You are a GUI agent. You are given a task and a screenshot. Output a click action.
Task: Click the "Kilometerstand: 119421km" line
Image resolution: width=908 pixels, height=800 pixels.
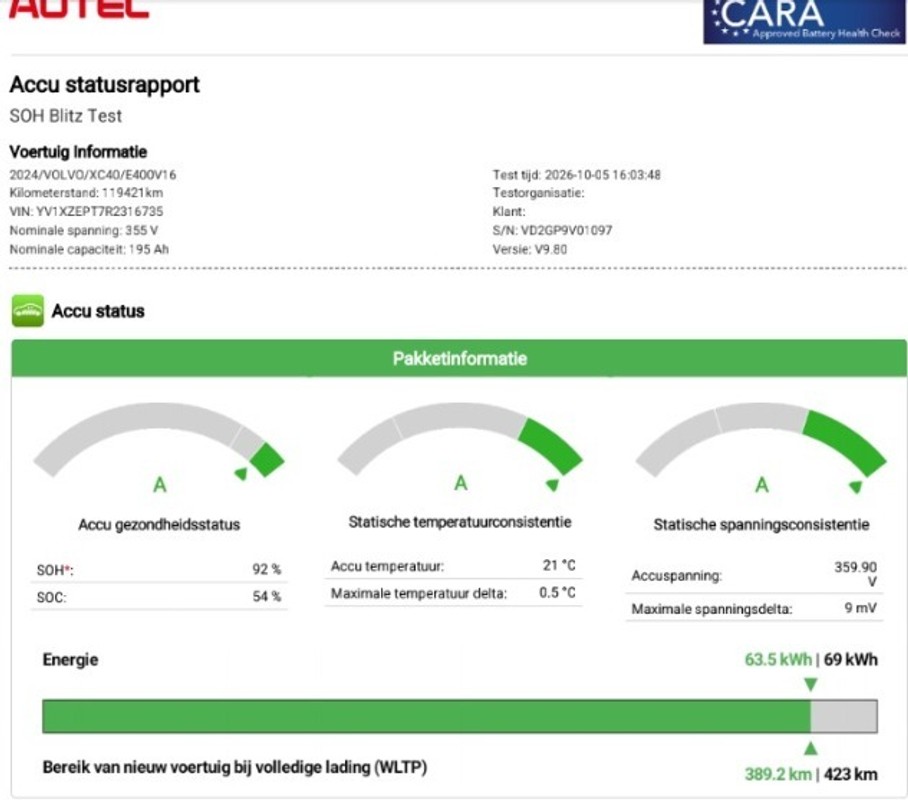coord(86,193)
